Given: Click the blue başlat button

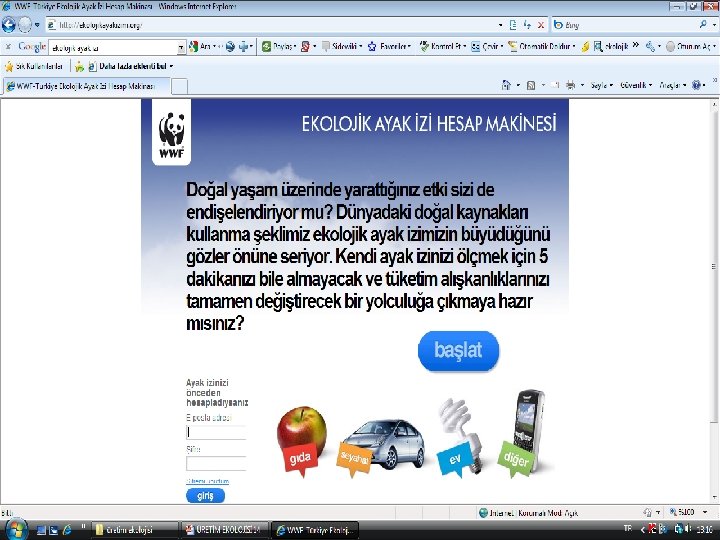Looking at the screenshot, I should pyautogui.click(x=458, y=350).
